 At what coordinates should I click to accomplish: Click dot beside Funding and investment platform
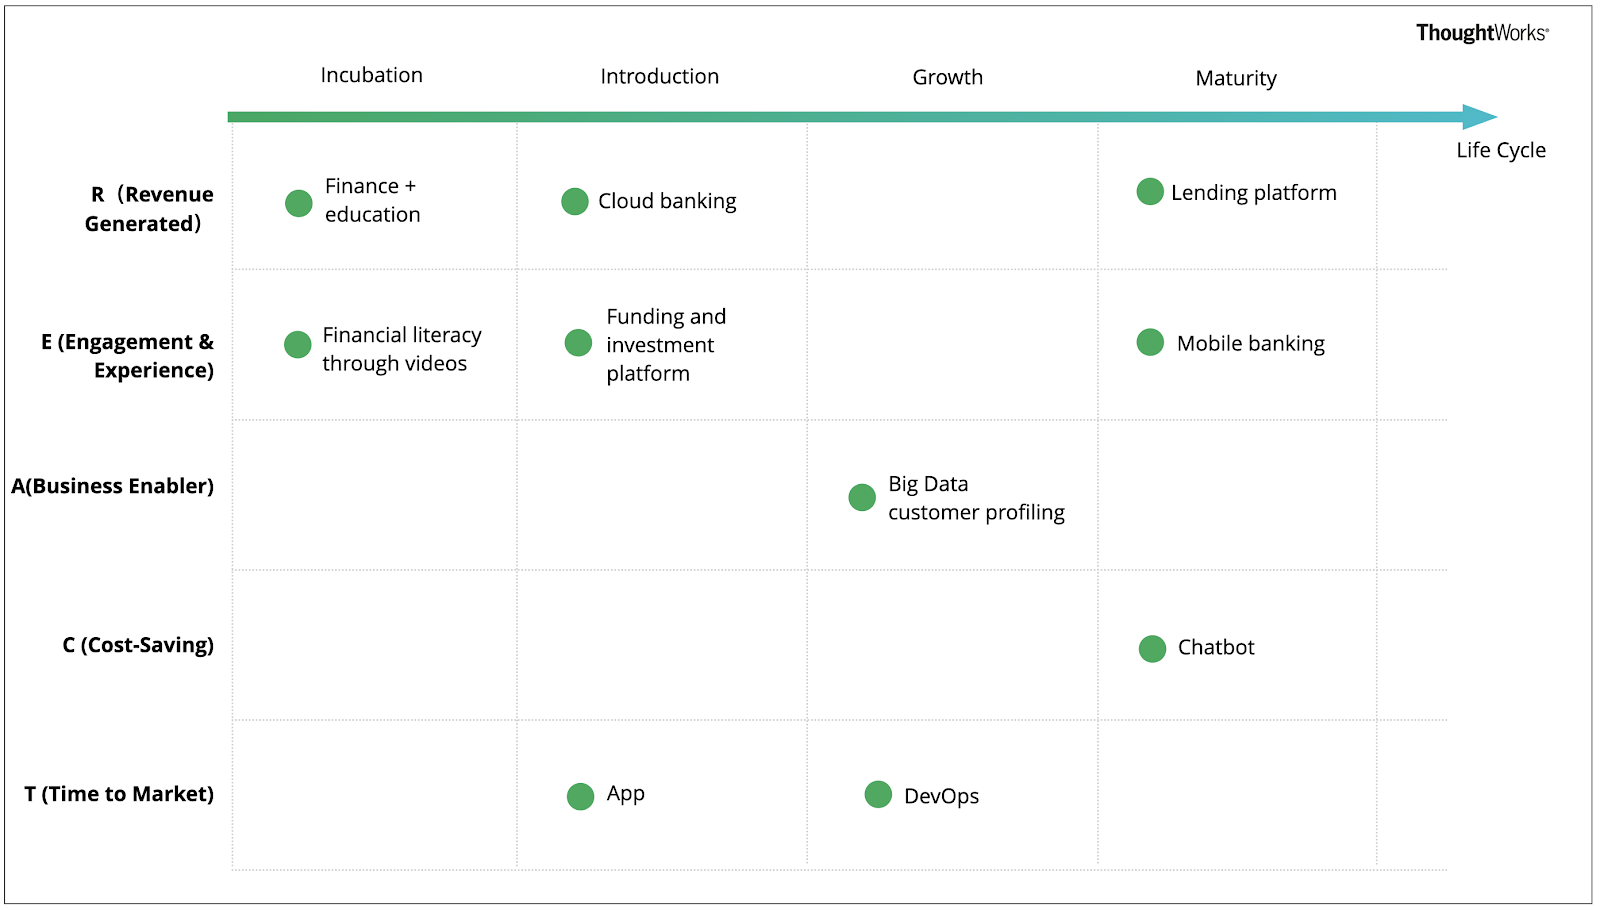pos(578,343)
